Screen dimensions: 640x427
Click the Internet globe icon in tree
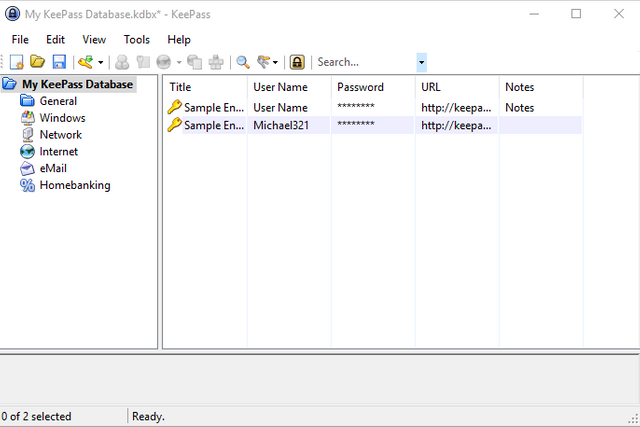27,151
